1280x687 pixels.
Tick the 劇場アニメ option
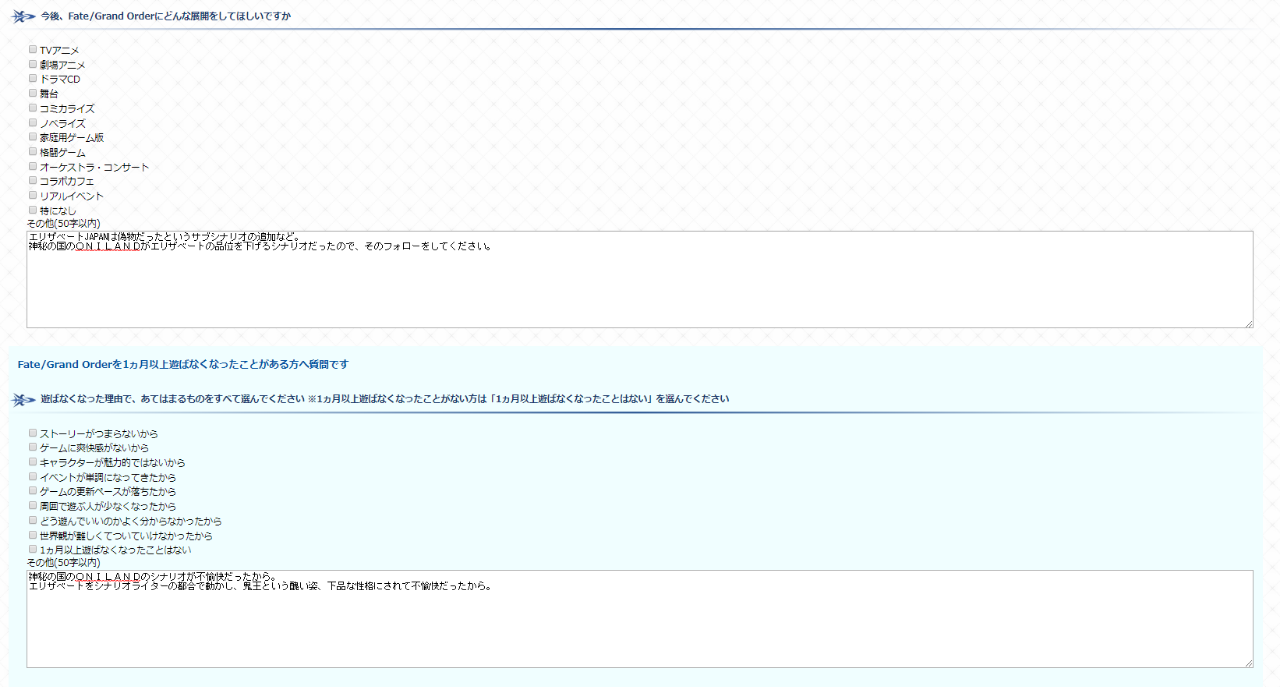(33, 64)
